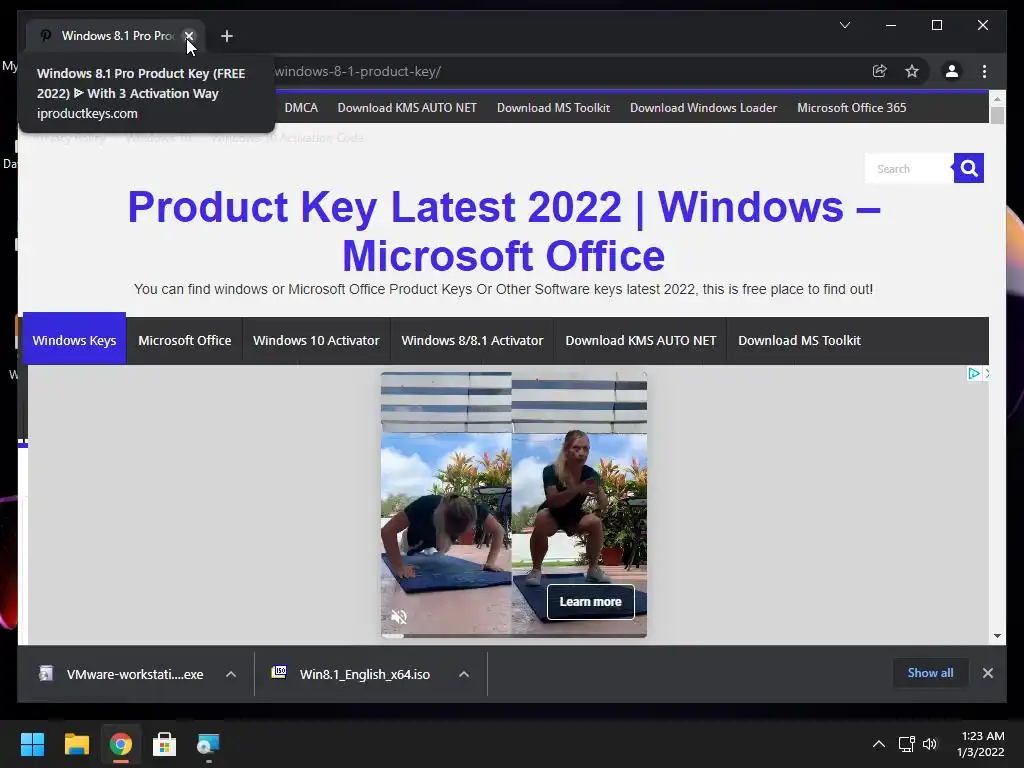Open the Windows Start menu
Image resolution: width=1024 pixels, height=768 pixels.
pos(32,744)
